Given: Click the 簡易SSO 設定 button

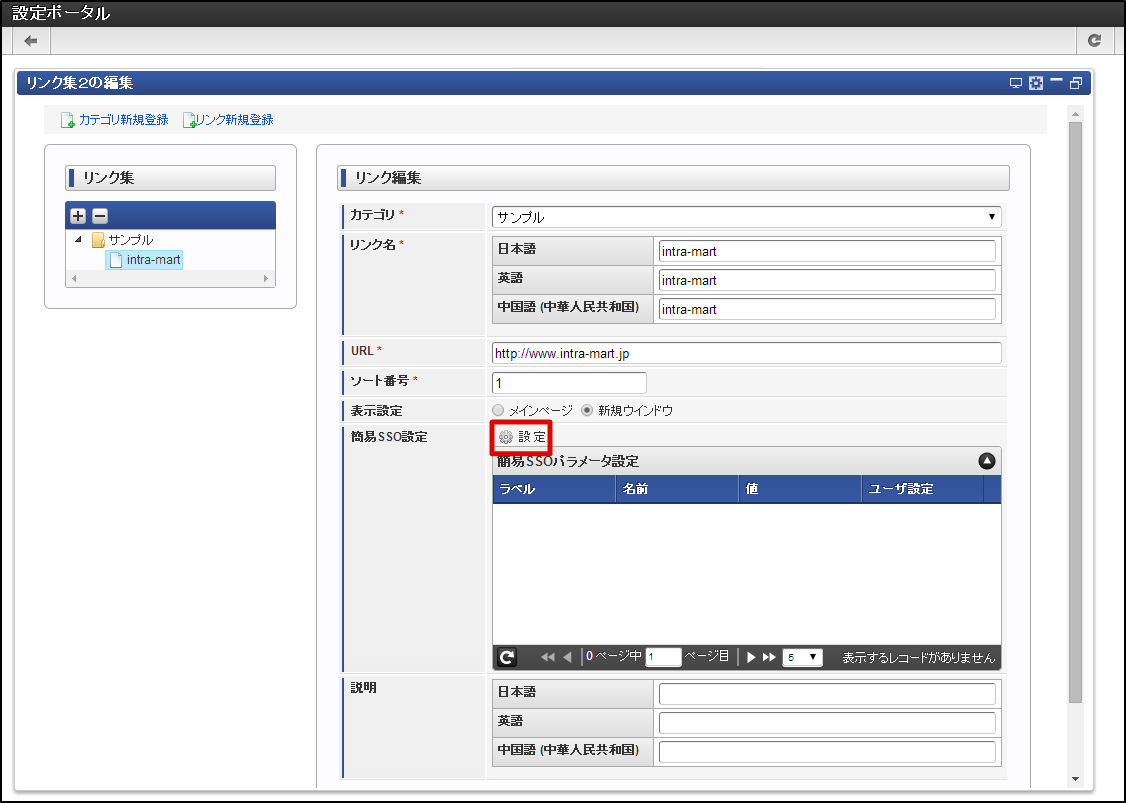Looking at the screenshot, I should 522,437.
